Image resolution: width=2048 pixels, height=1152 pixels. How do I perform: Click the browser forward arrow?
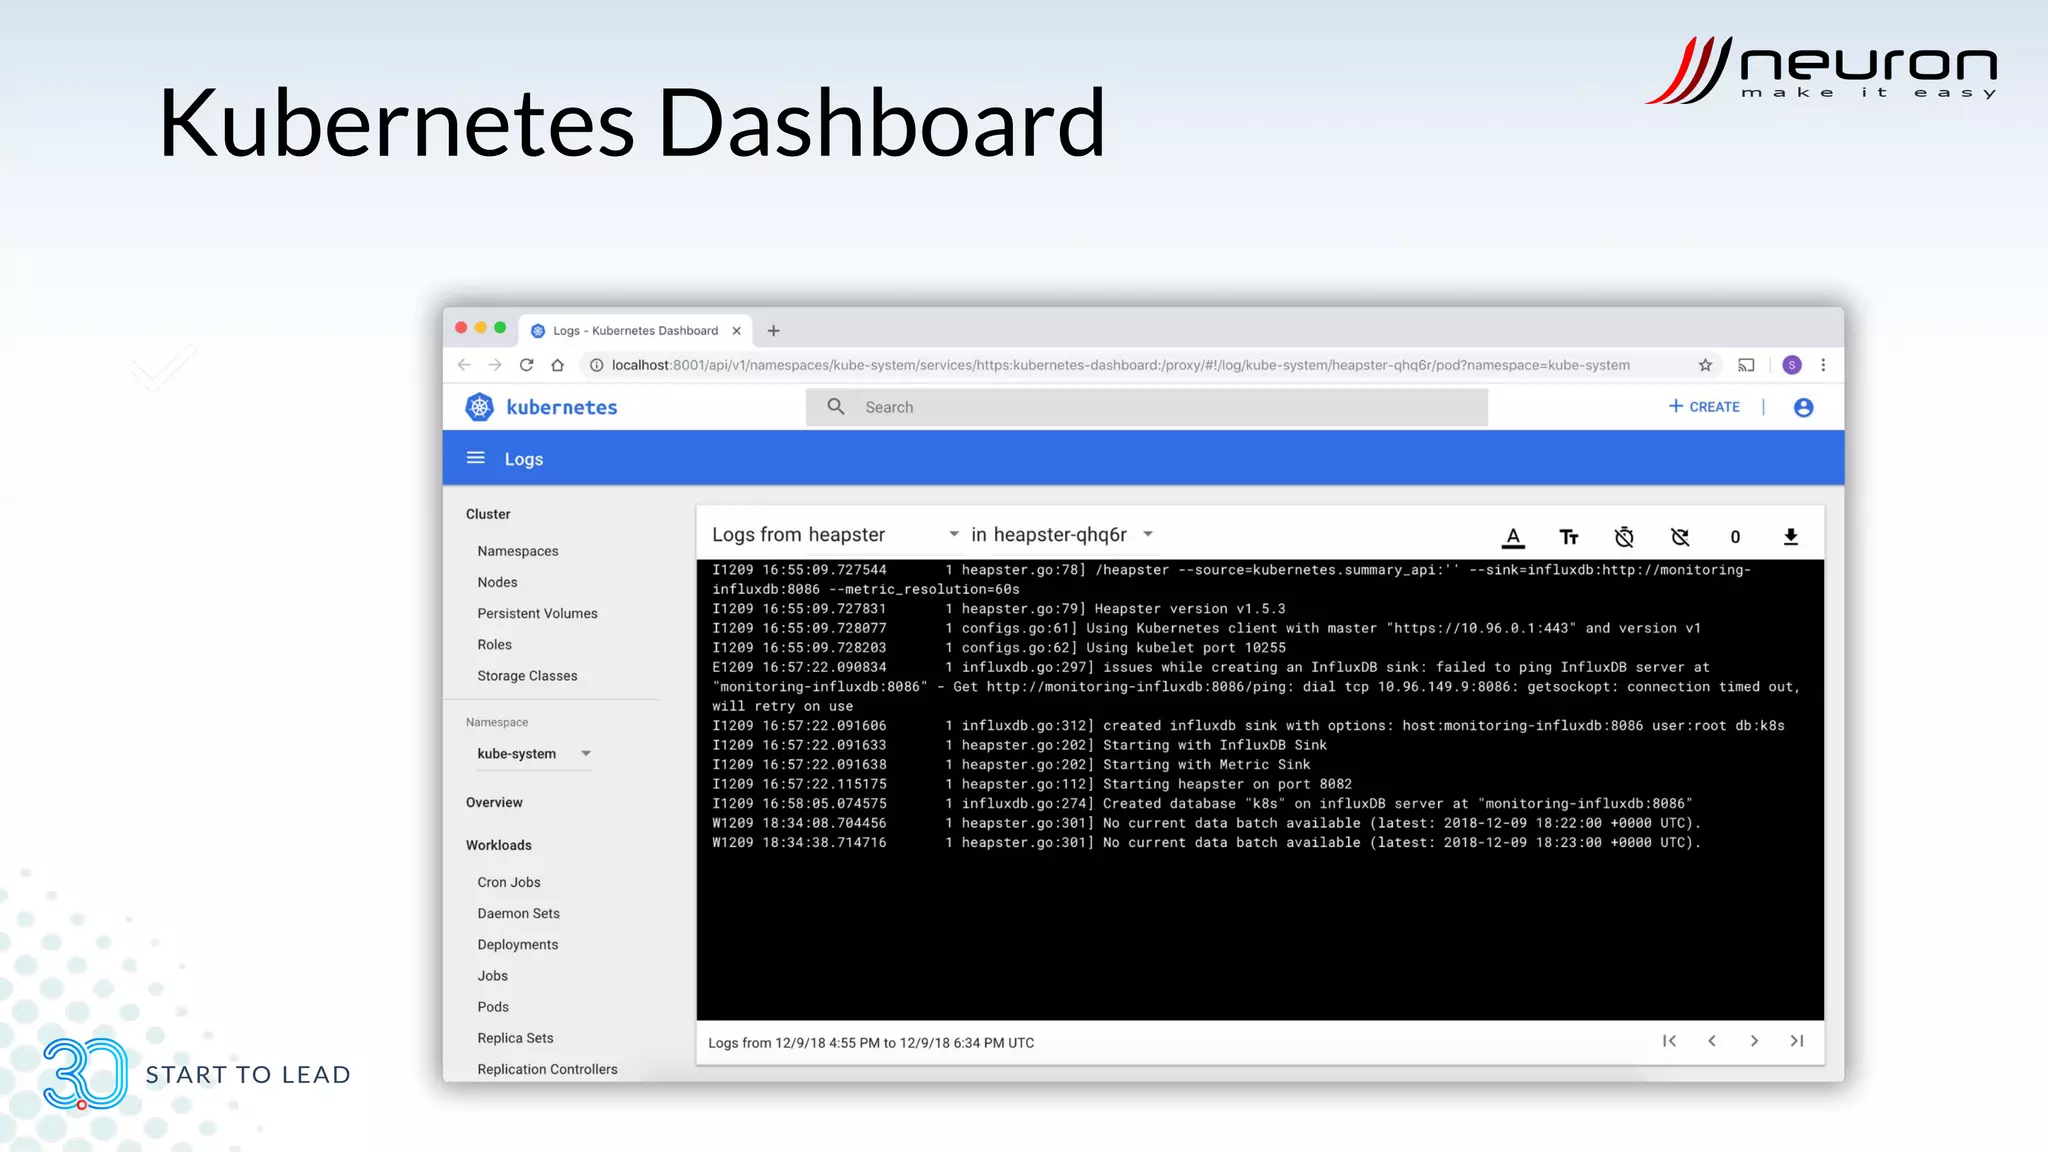click(x=495, y=365)
